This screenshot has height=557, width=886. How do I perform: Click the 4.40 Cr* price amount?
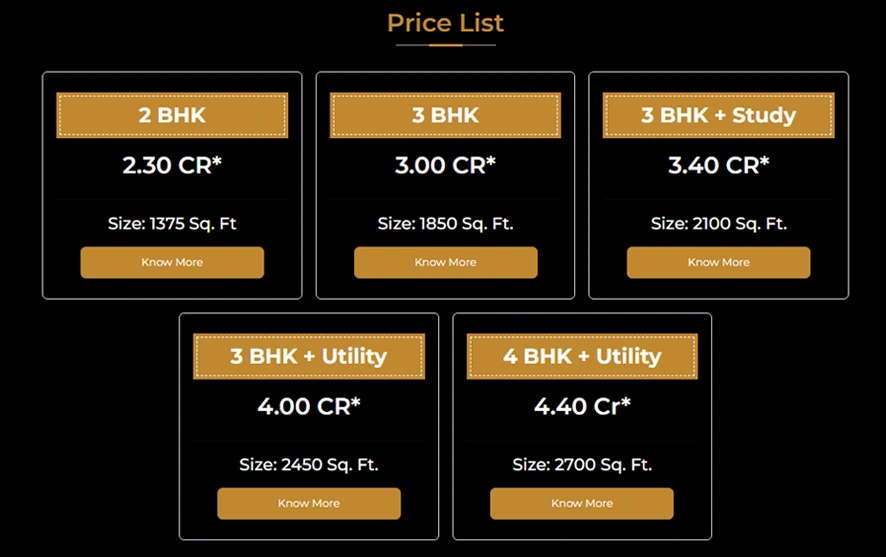[x=581, y=407]
